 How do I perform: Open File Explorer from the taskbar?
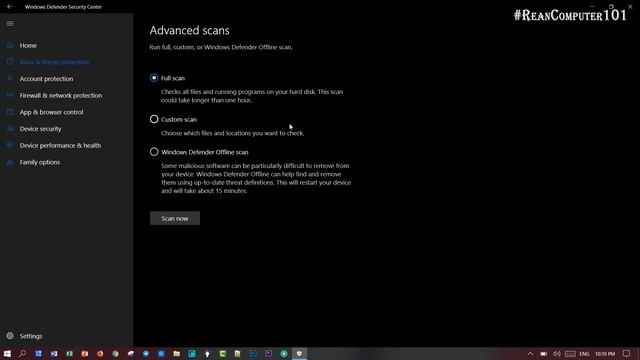(176, 353)
